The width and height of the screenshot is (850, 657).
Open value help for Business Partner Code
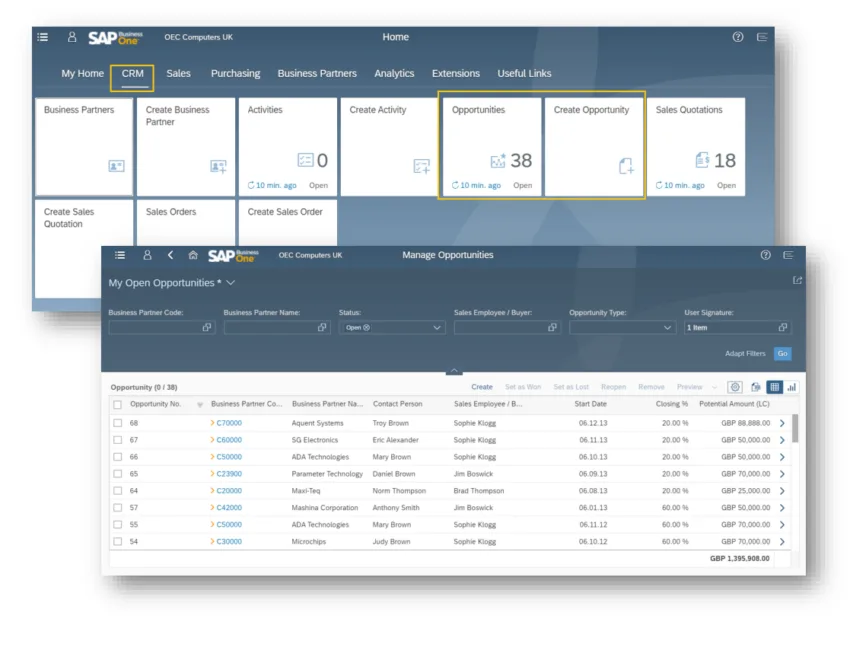point(206,327)
